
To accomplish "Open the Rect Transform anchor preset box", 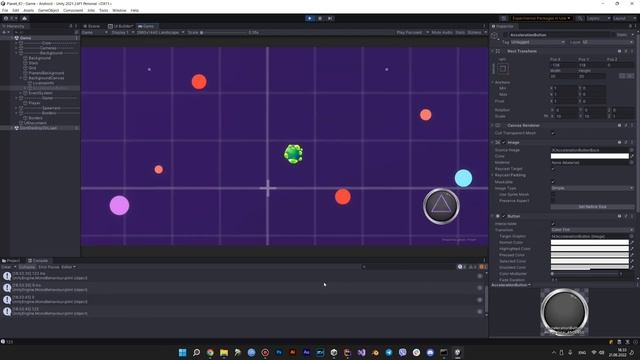I will click(x=502, y=69).
